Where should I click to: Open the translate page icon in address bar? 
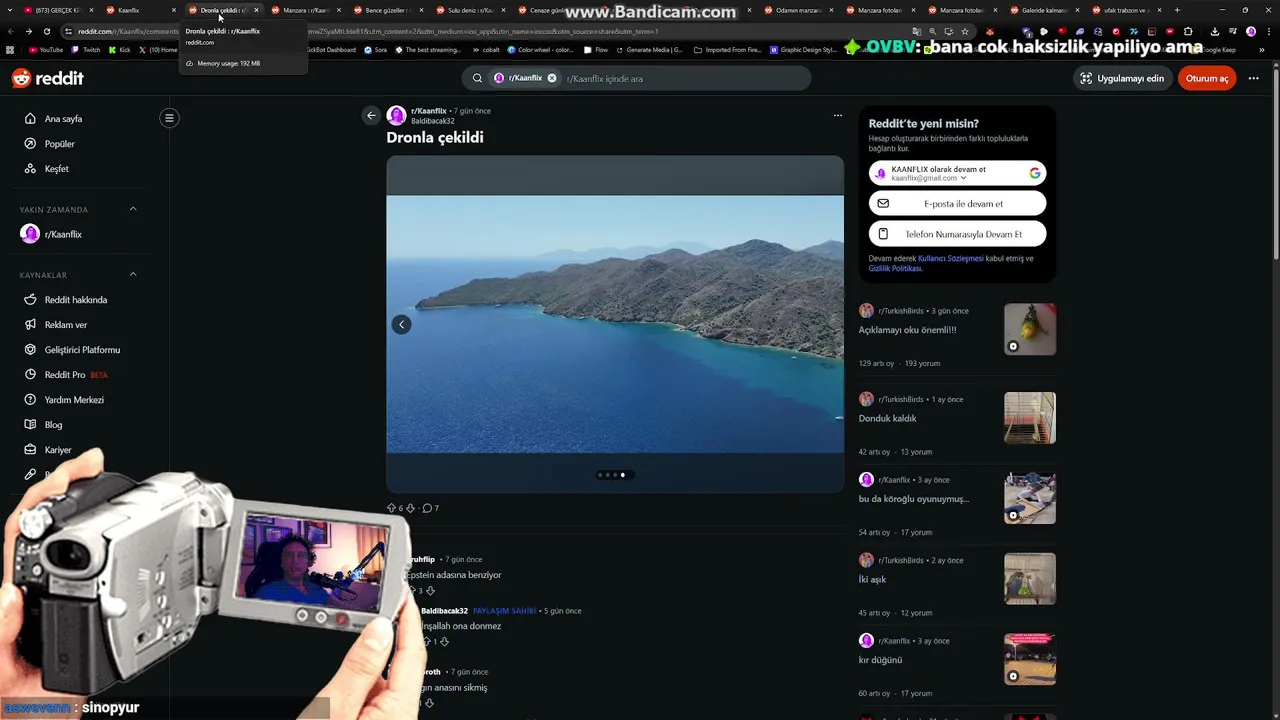[915, 31]
